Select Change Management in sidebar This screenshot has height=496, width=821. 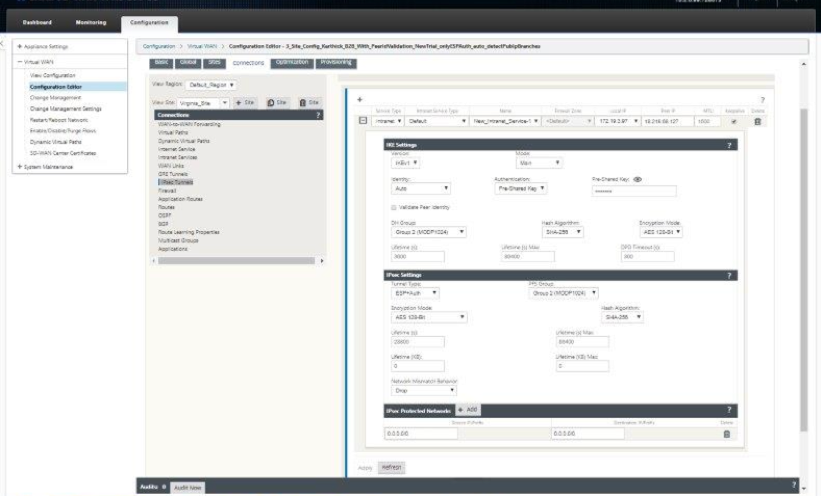56,98
